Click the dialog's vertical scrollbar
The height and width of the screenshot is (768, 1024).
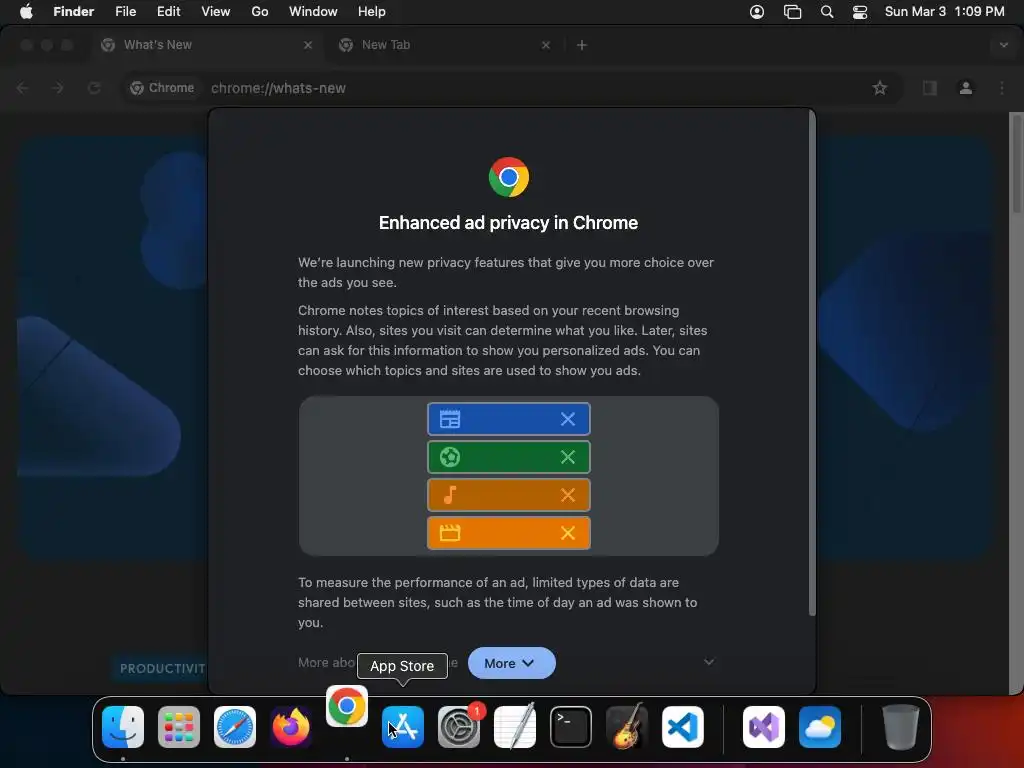pyautogui.click(x=812, y=363)
